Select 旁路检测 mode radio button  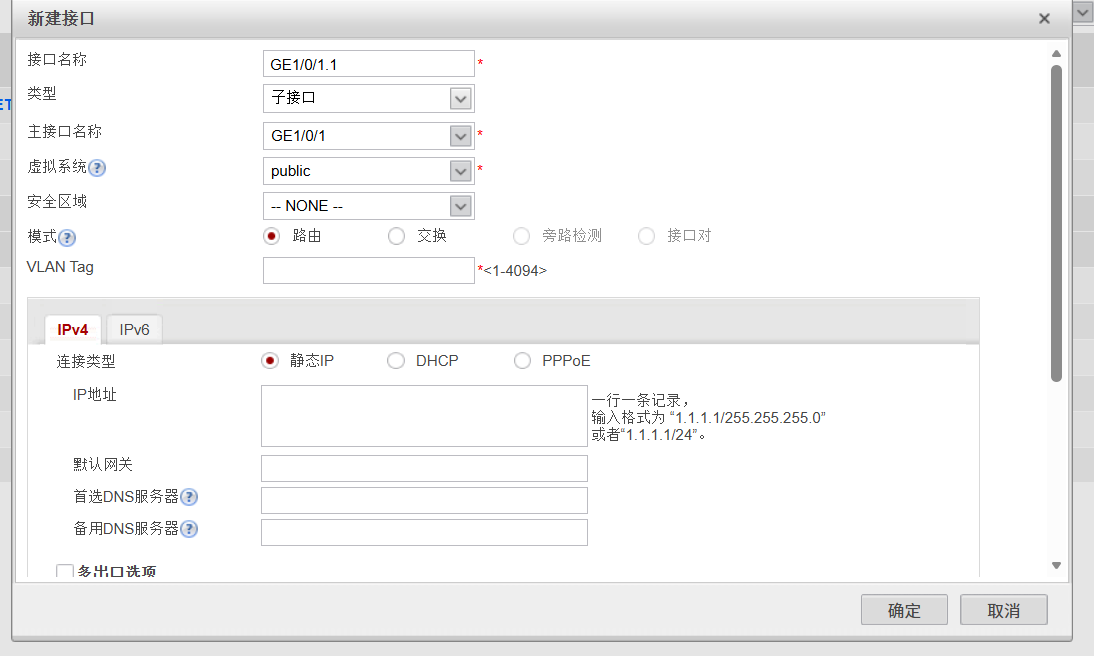point(521,236)
